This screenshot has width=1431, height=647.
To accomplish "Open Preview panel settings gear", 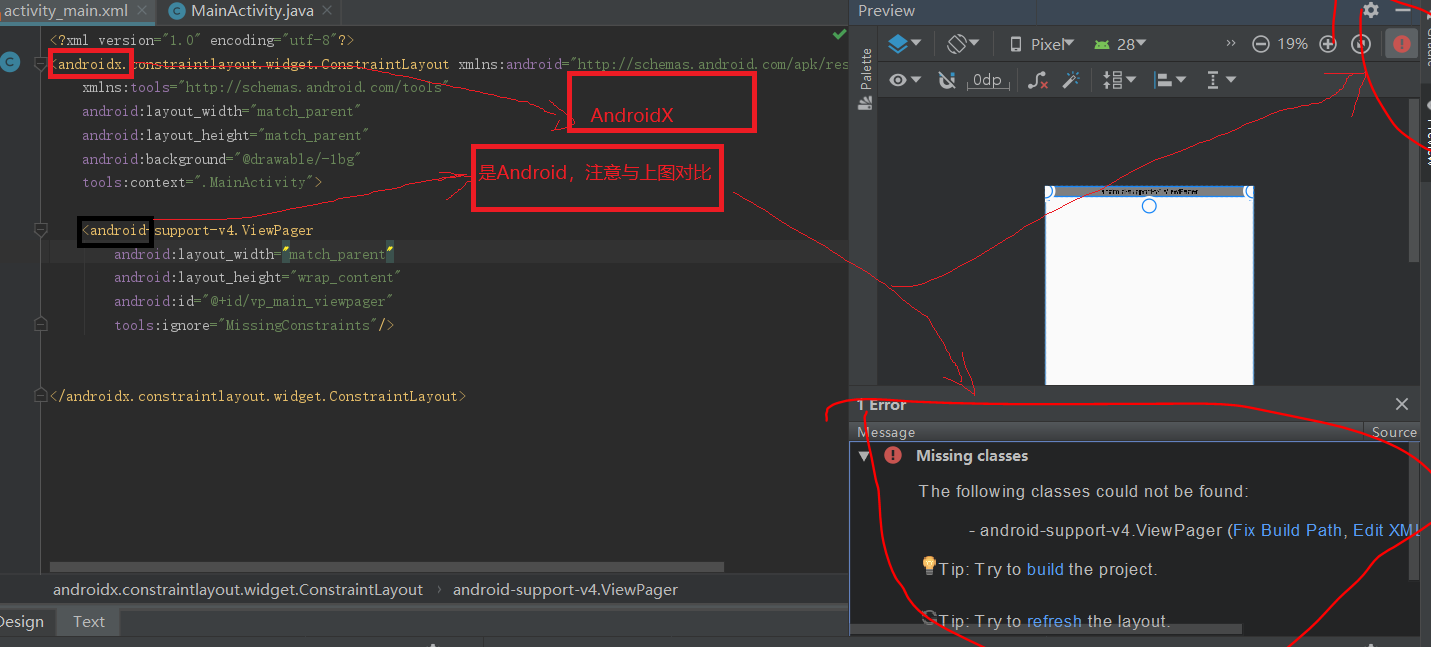I will [1371, 10].
